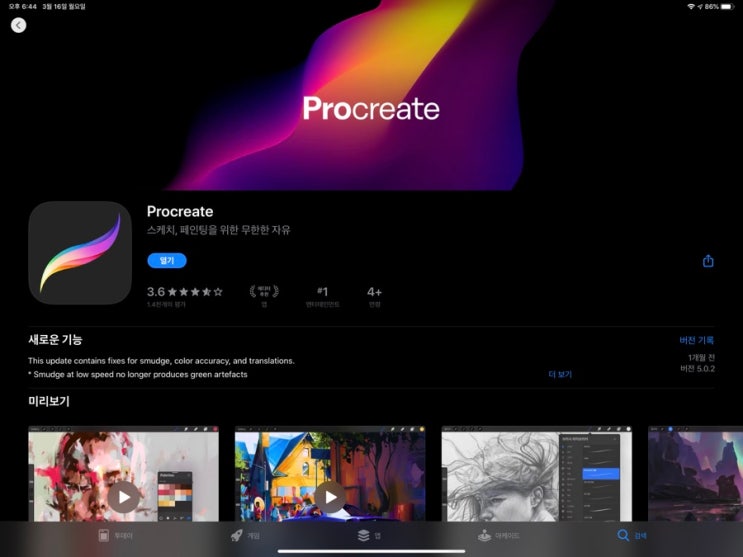Tap the 새로운 기능 heading

pyautogui.click(x=55, y=339)
